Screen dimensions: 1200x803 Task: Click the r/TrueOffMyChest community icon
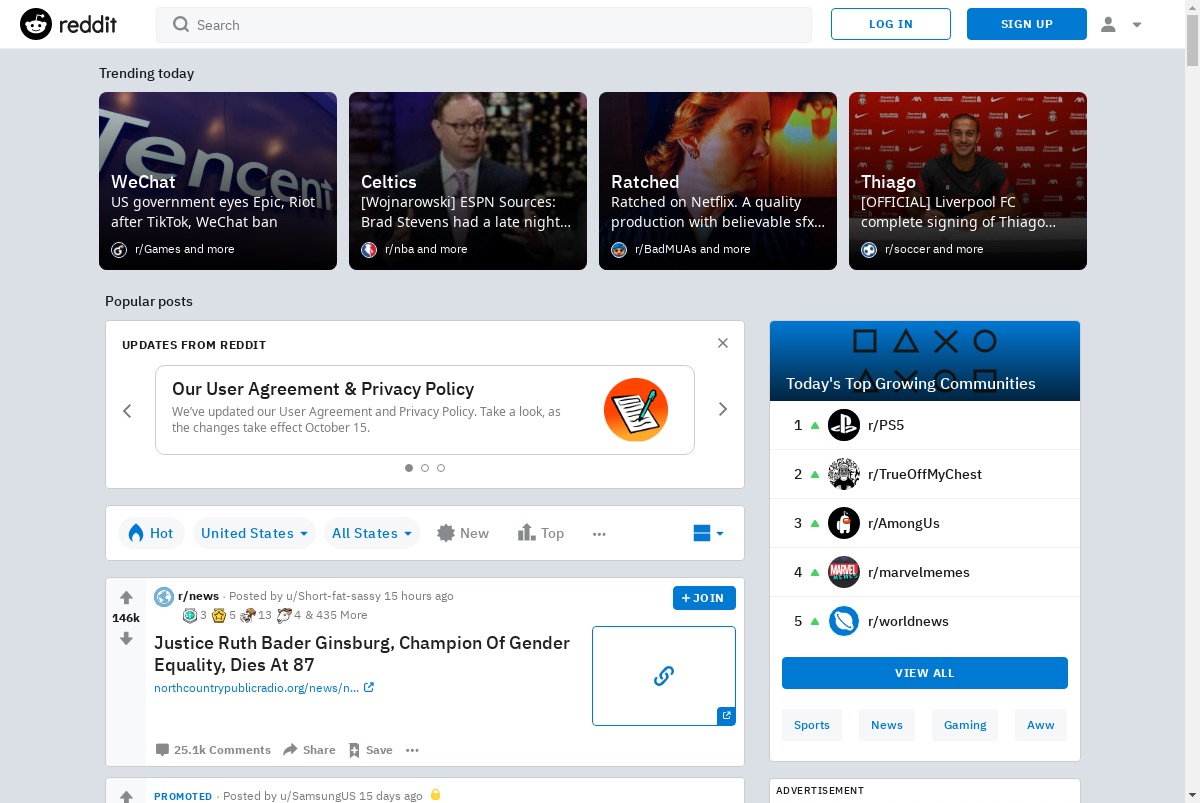pos(844,474)
